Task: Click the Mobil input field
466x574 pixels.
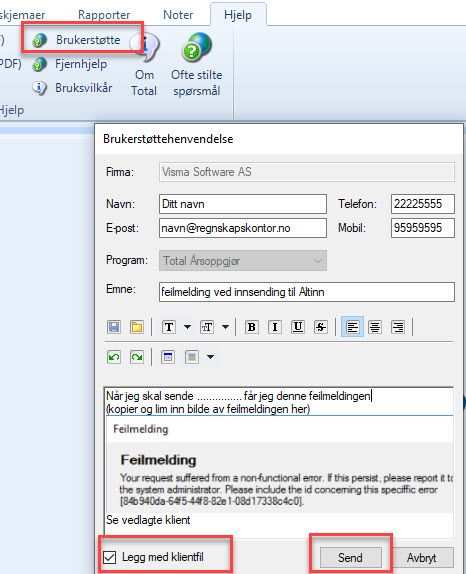Action: click(x=423, y=228)
